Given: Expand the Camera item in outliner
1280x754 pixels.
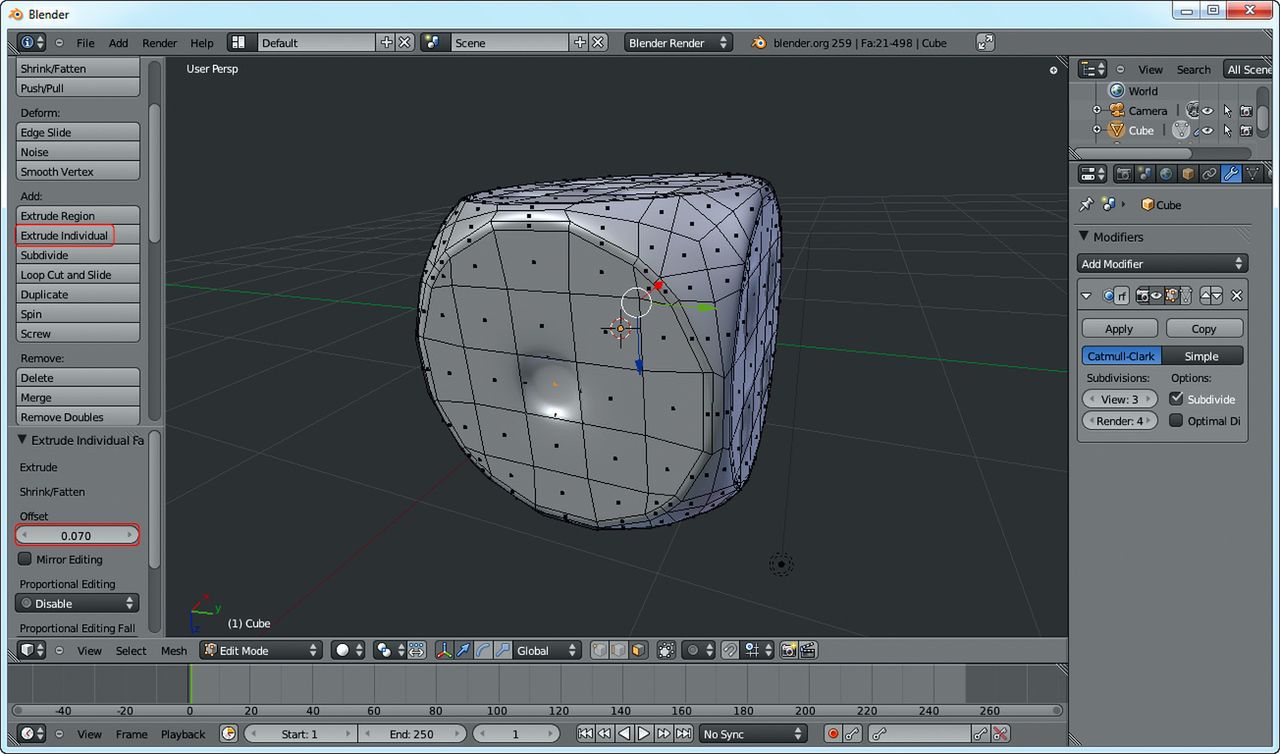Looking at the screenshot, I should click(x=1096, y=111).
